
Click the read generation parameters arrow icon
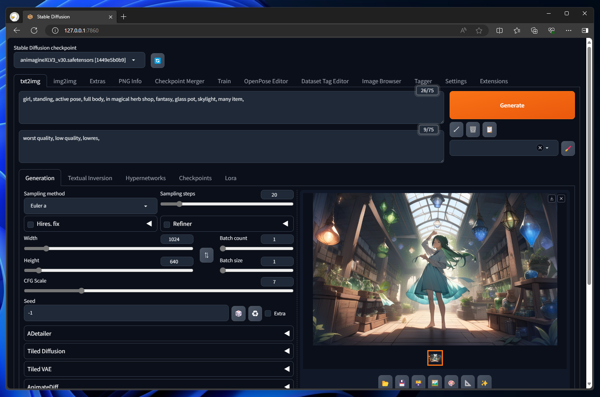pos(456,129)
